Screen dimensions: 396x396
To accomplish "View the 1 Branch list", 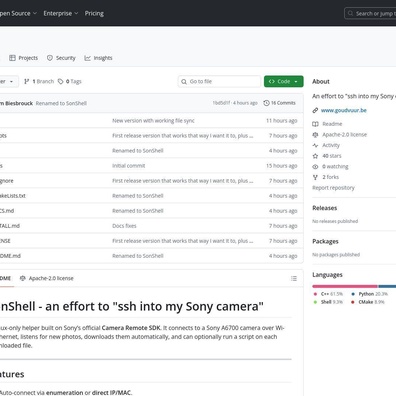I will pyautogui.click(x=39, y=81).
